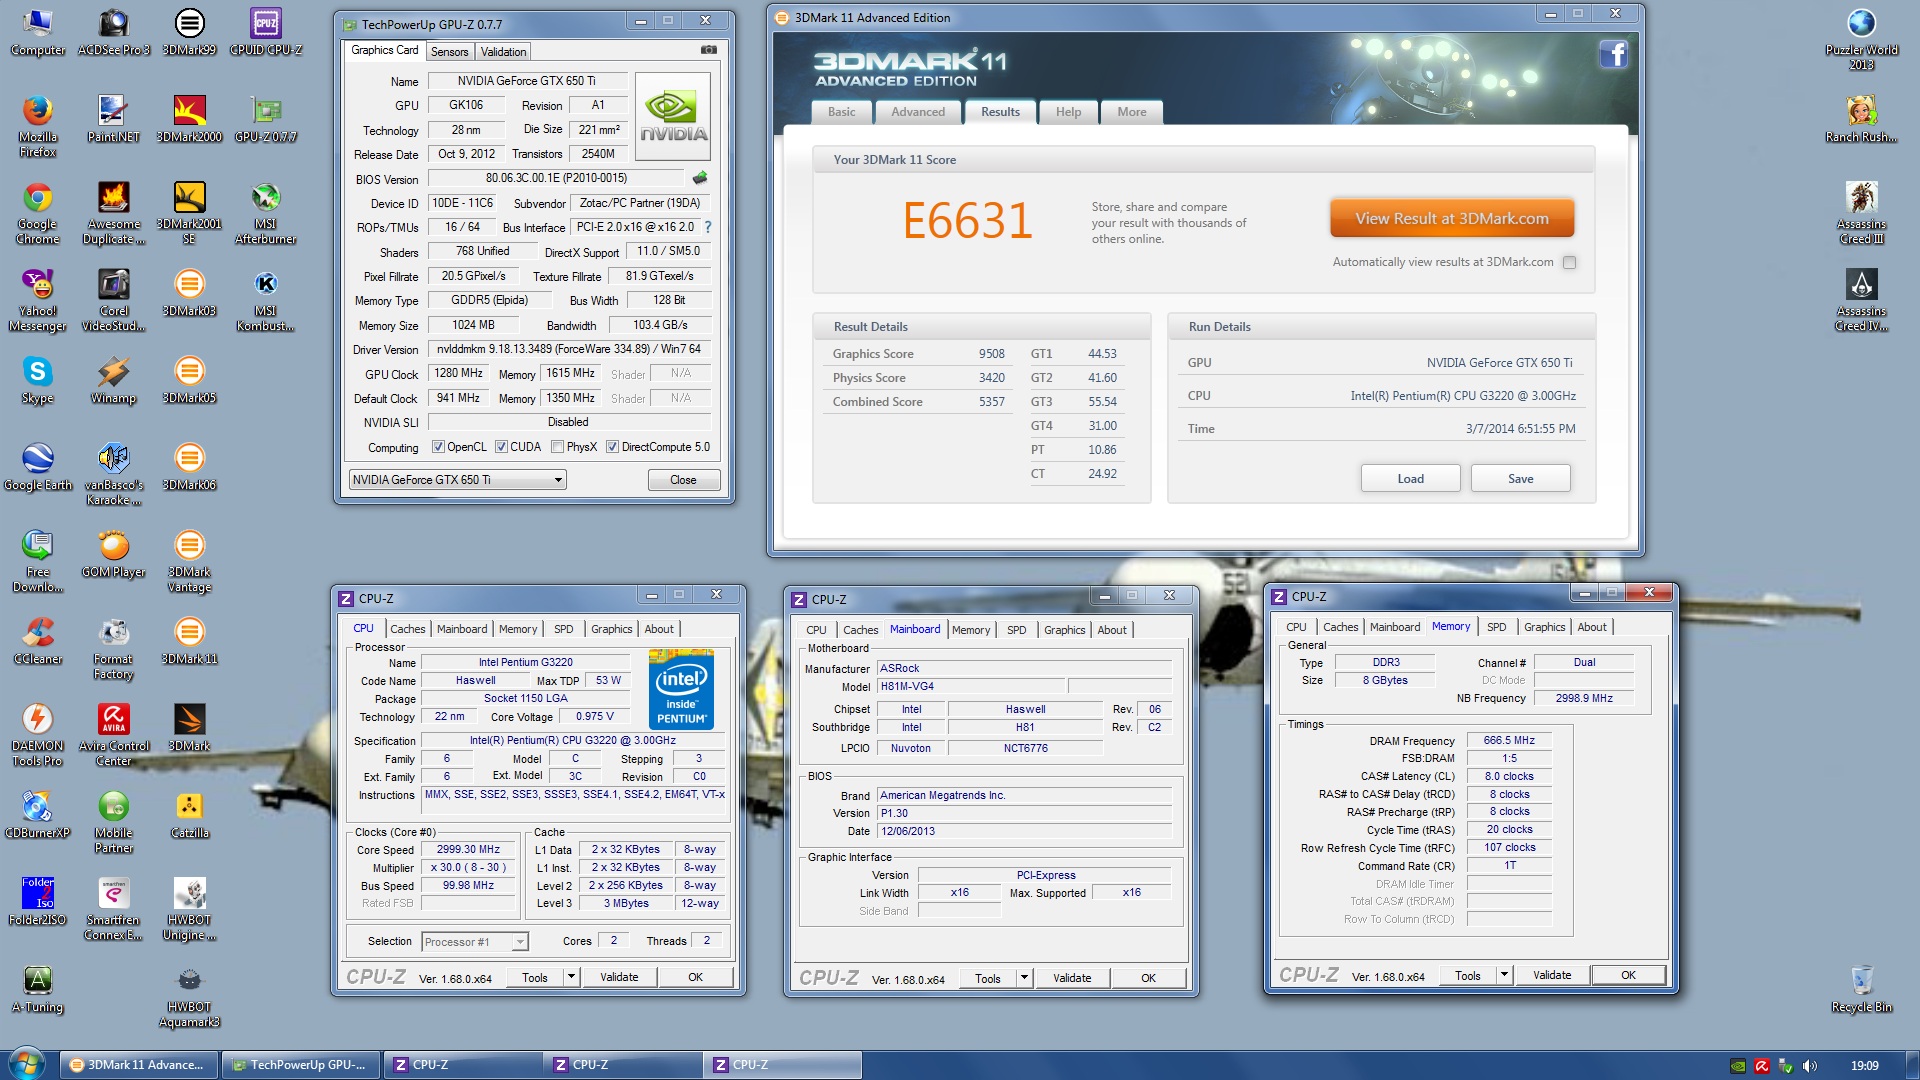
Task: Launch the CCleaner desktop shortcut
Action: click(x=37, y=640)
